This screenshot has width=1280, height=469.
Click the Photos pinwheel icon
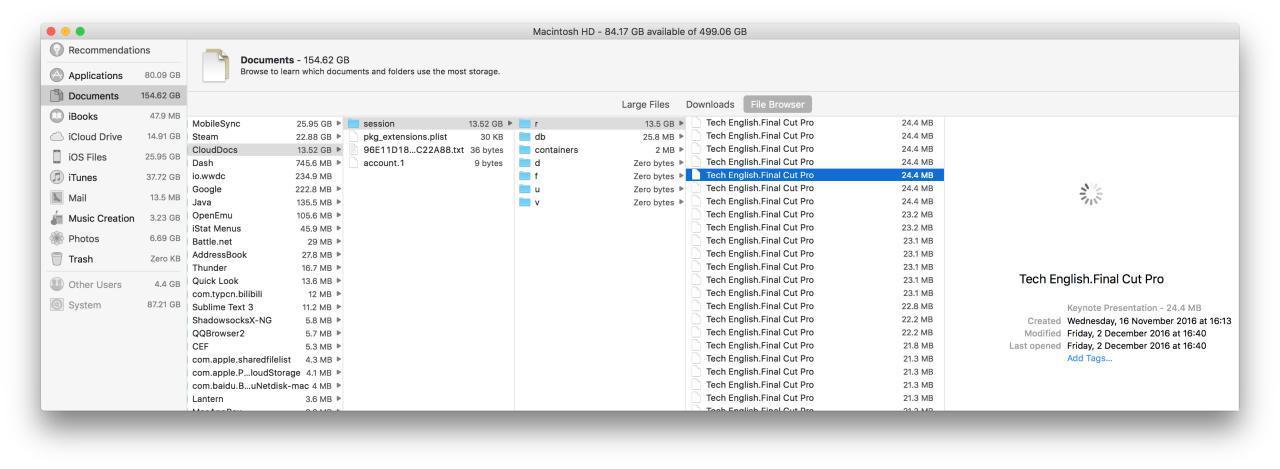56,239
